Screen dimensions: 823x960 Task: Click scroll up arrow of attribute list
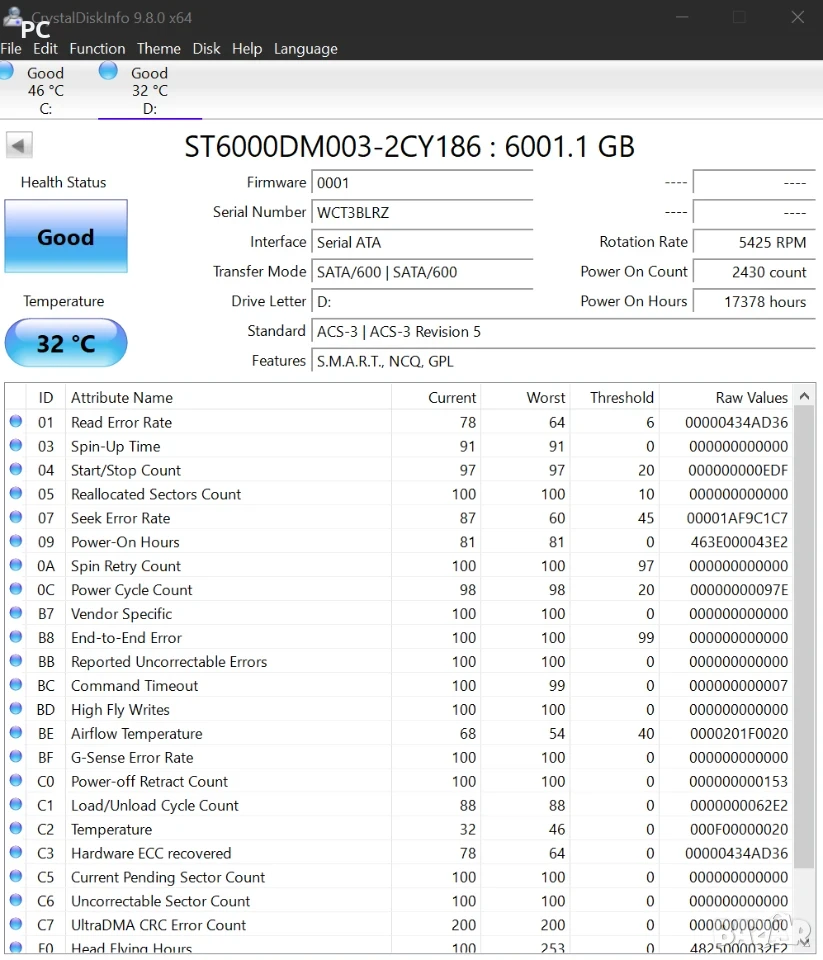pyautogui.click(x=805, y=397)
